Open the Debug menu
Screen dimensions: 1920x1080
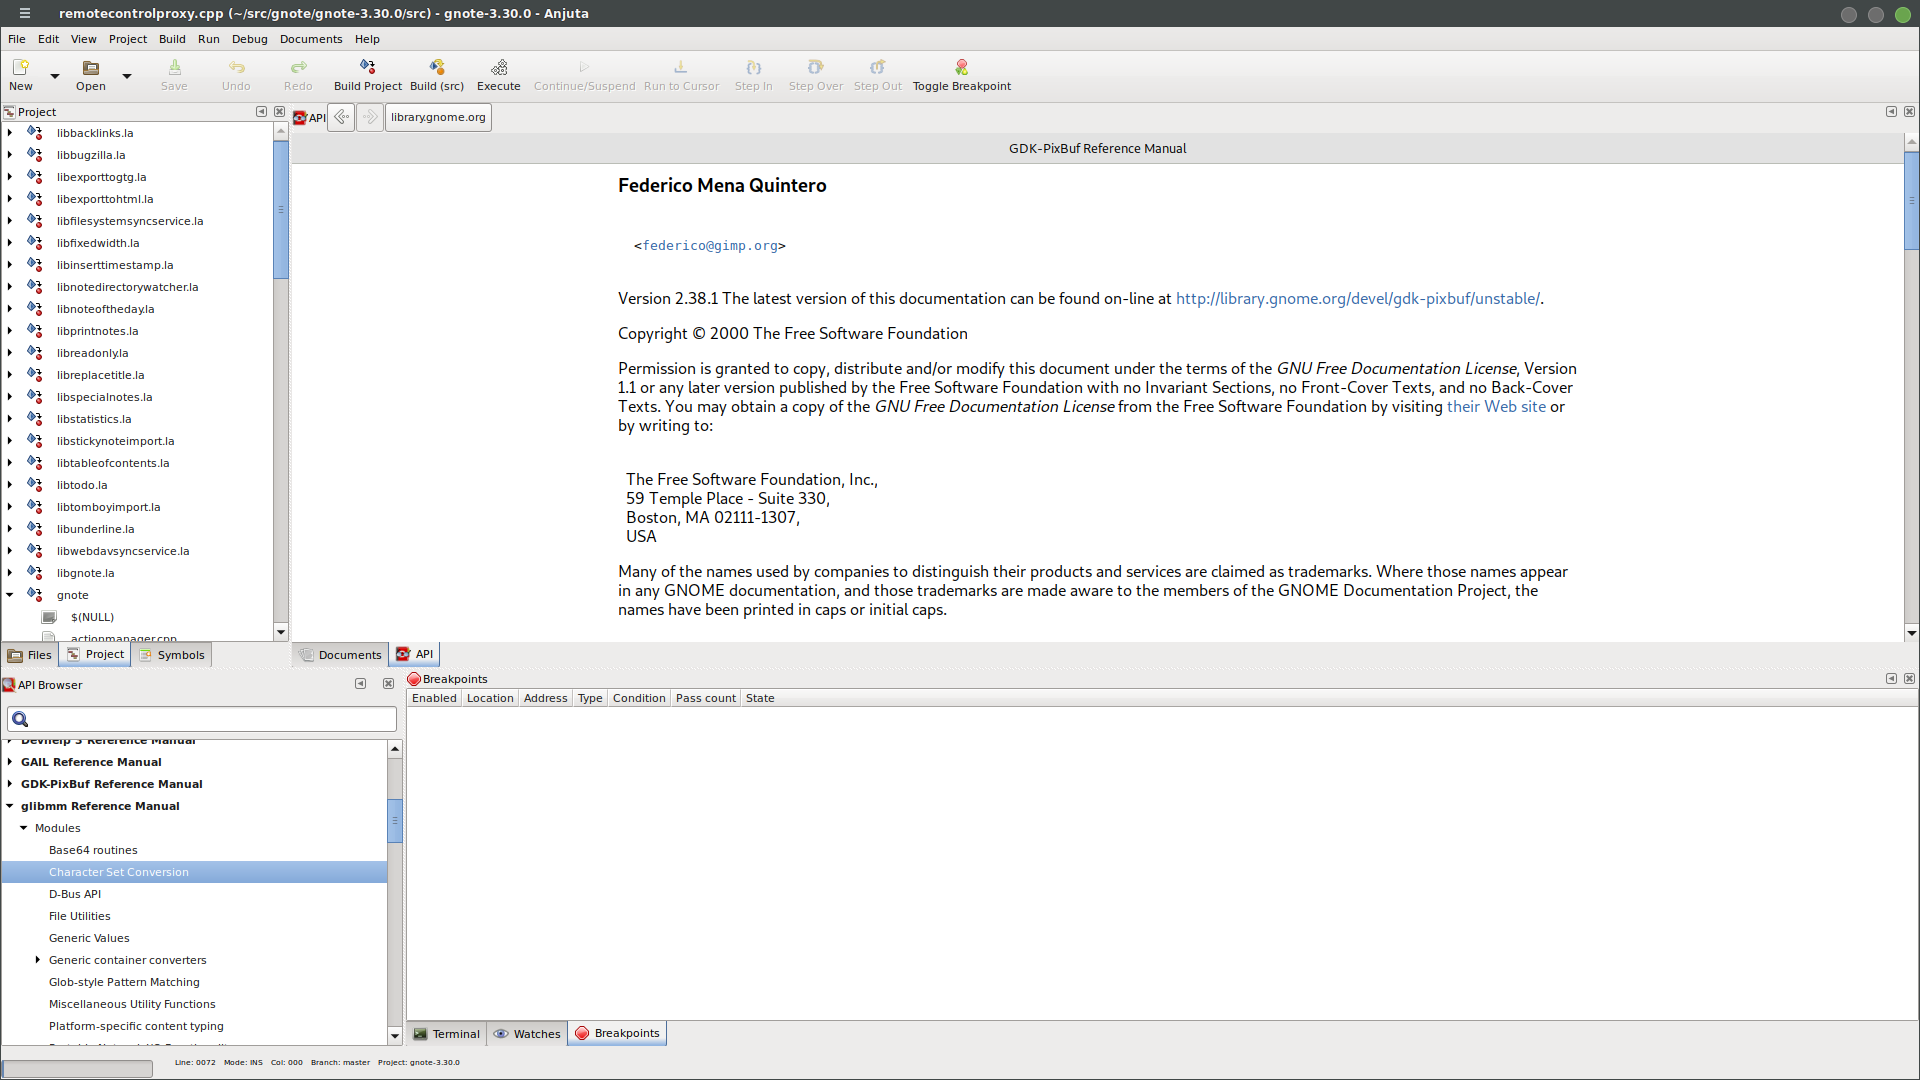pyautogui.click(x=250, y=39)
